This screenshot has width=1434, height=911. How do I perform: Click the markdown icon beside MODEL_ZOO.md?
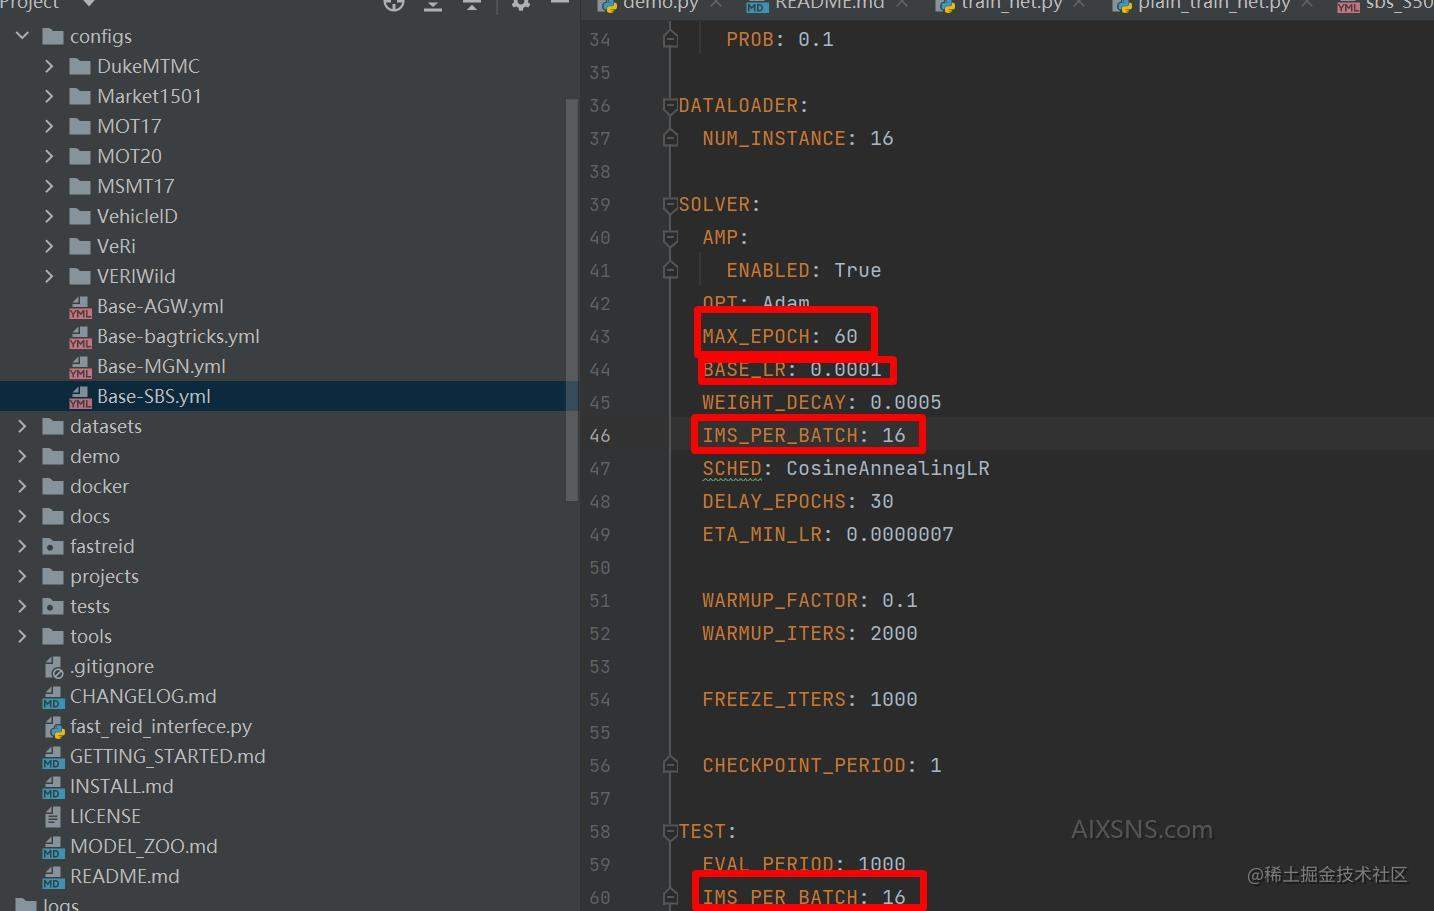[x=53, y=847]
